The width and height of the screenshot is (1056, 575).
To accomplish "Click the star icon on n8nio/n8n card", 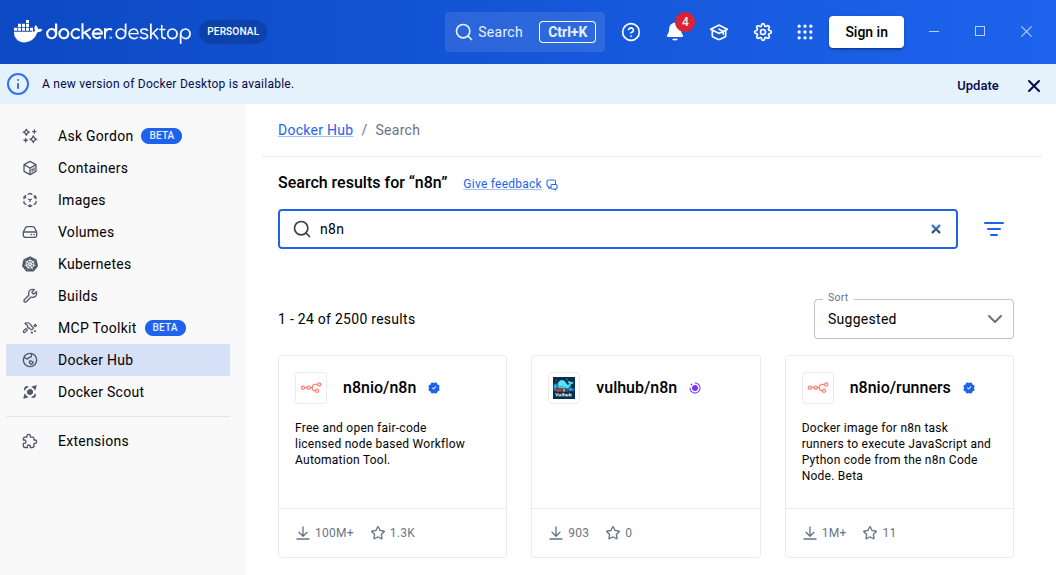I will (378, 533).
